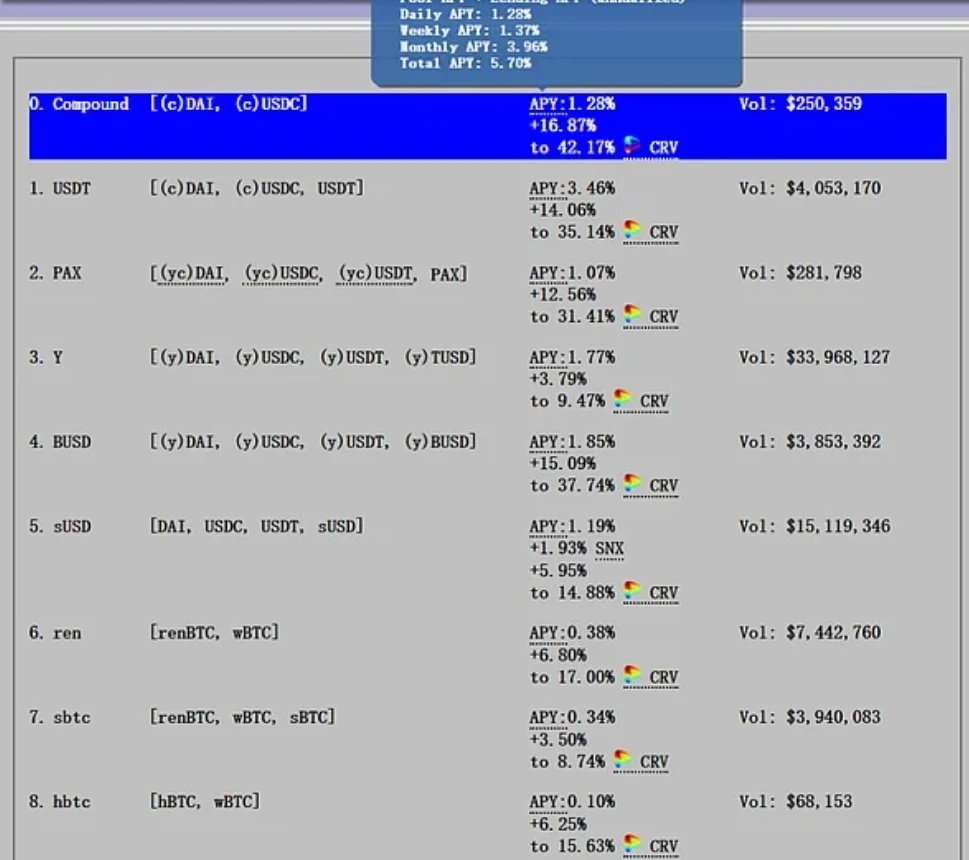
Task: Click the CRV label in ren row
Action: (664, 678)
